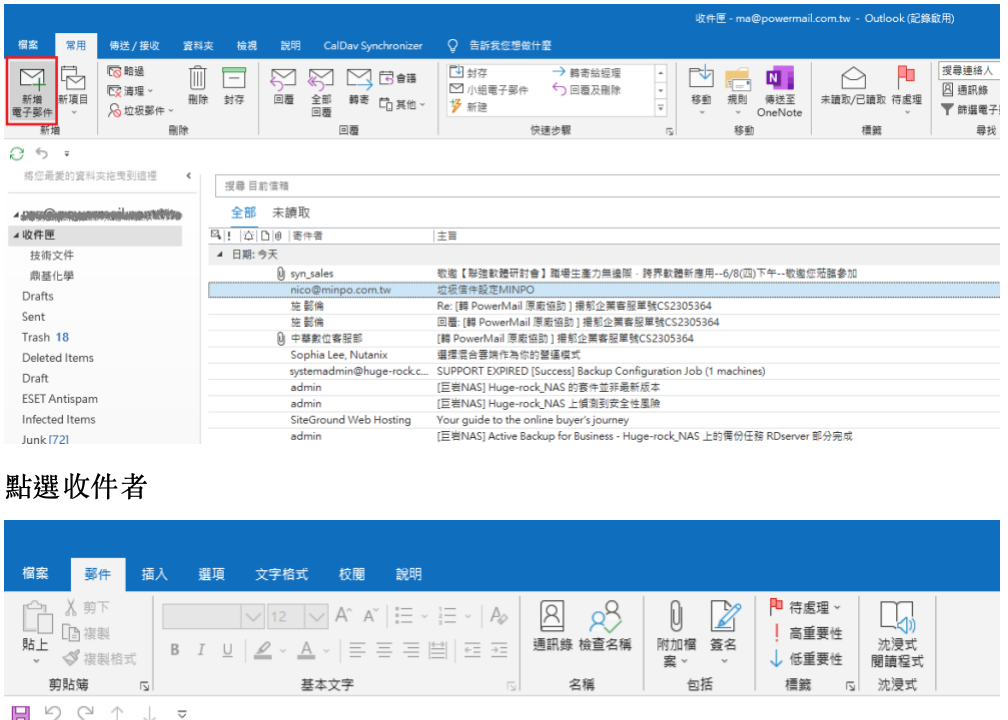Open 待處理 flag menu in Outlook main ribbon

(906, 89)
